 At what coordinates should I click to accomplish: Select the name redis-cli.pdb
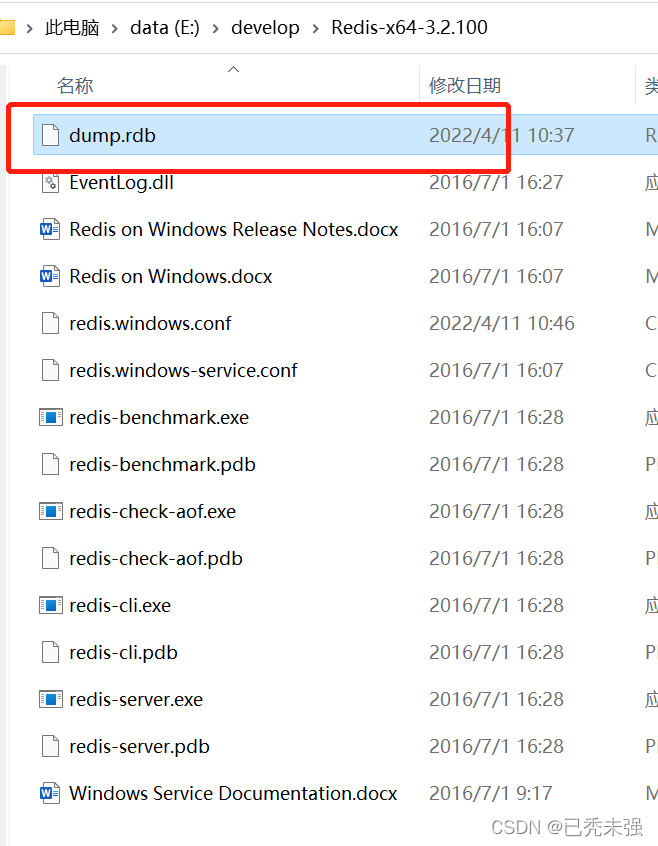[x=123, y=652]
